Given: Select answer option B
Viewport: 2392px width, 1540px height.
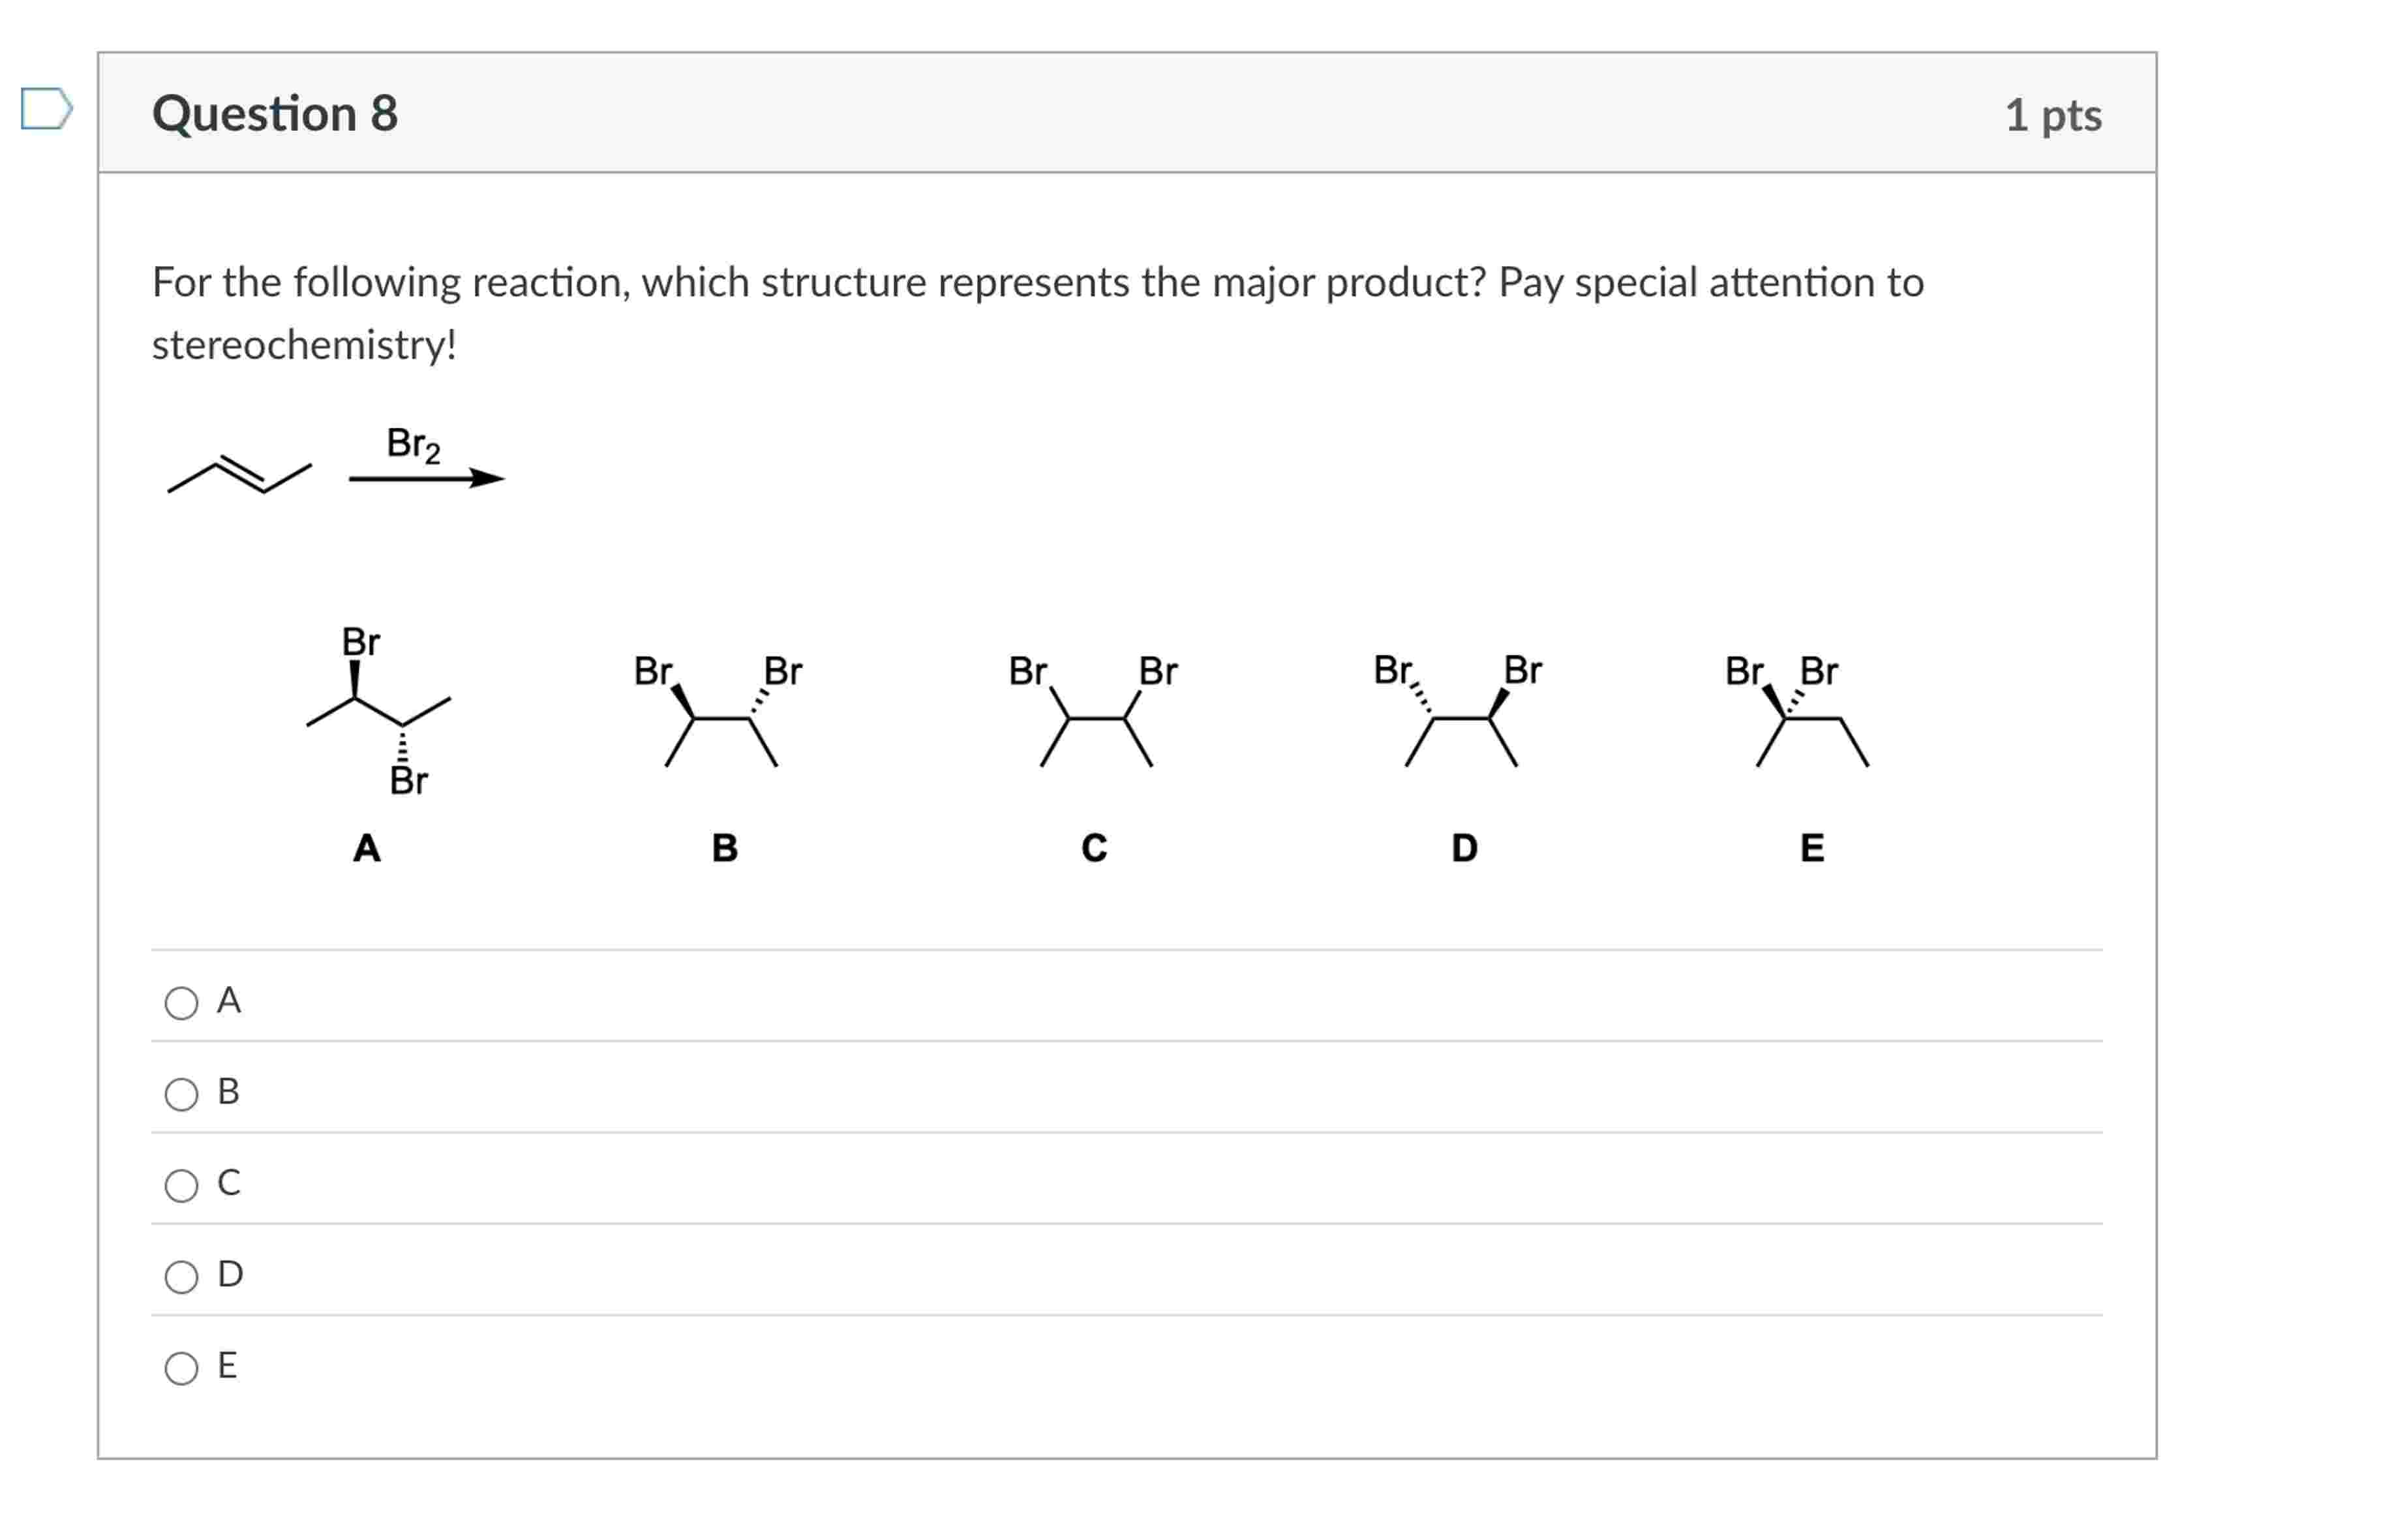Looking at the screenshot, I should point(181,1094).
